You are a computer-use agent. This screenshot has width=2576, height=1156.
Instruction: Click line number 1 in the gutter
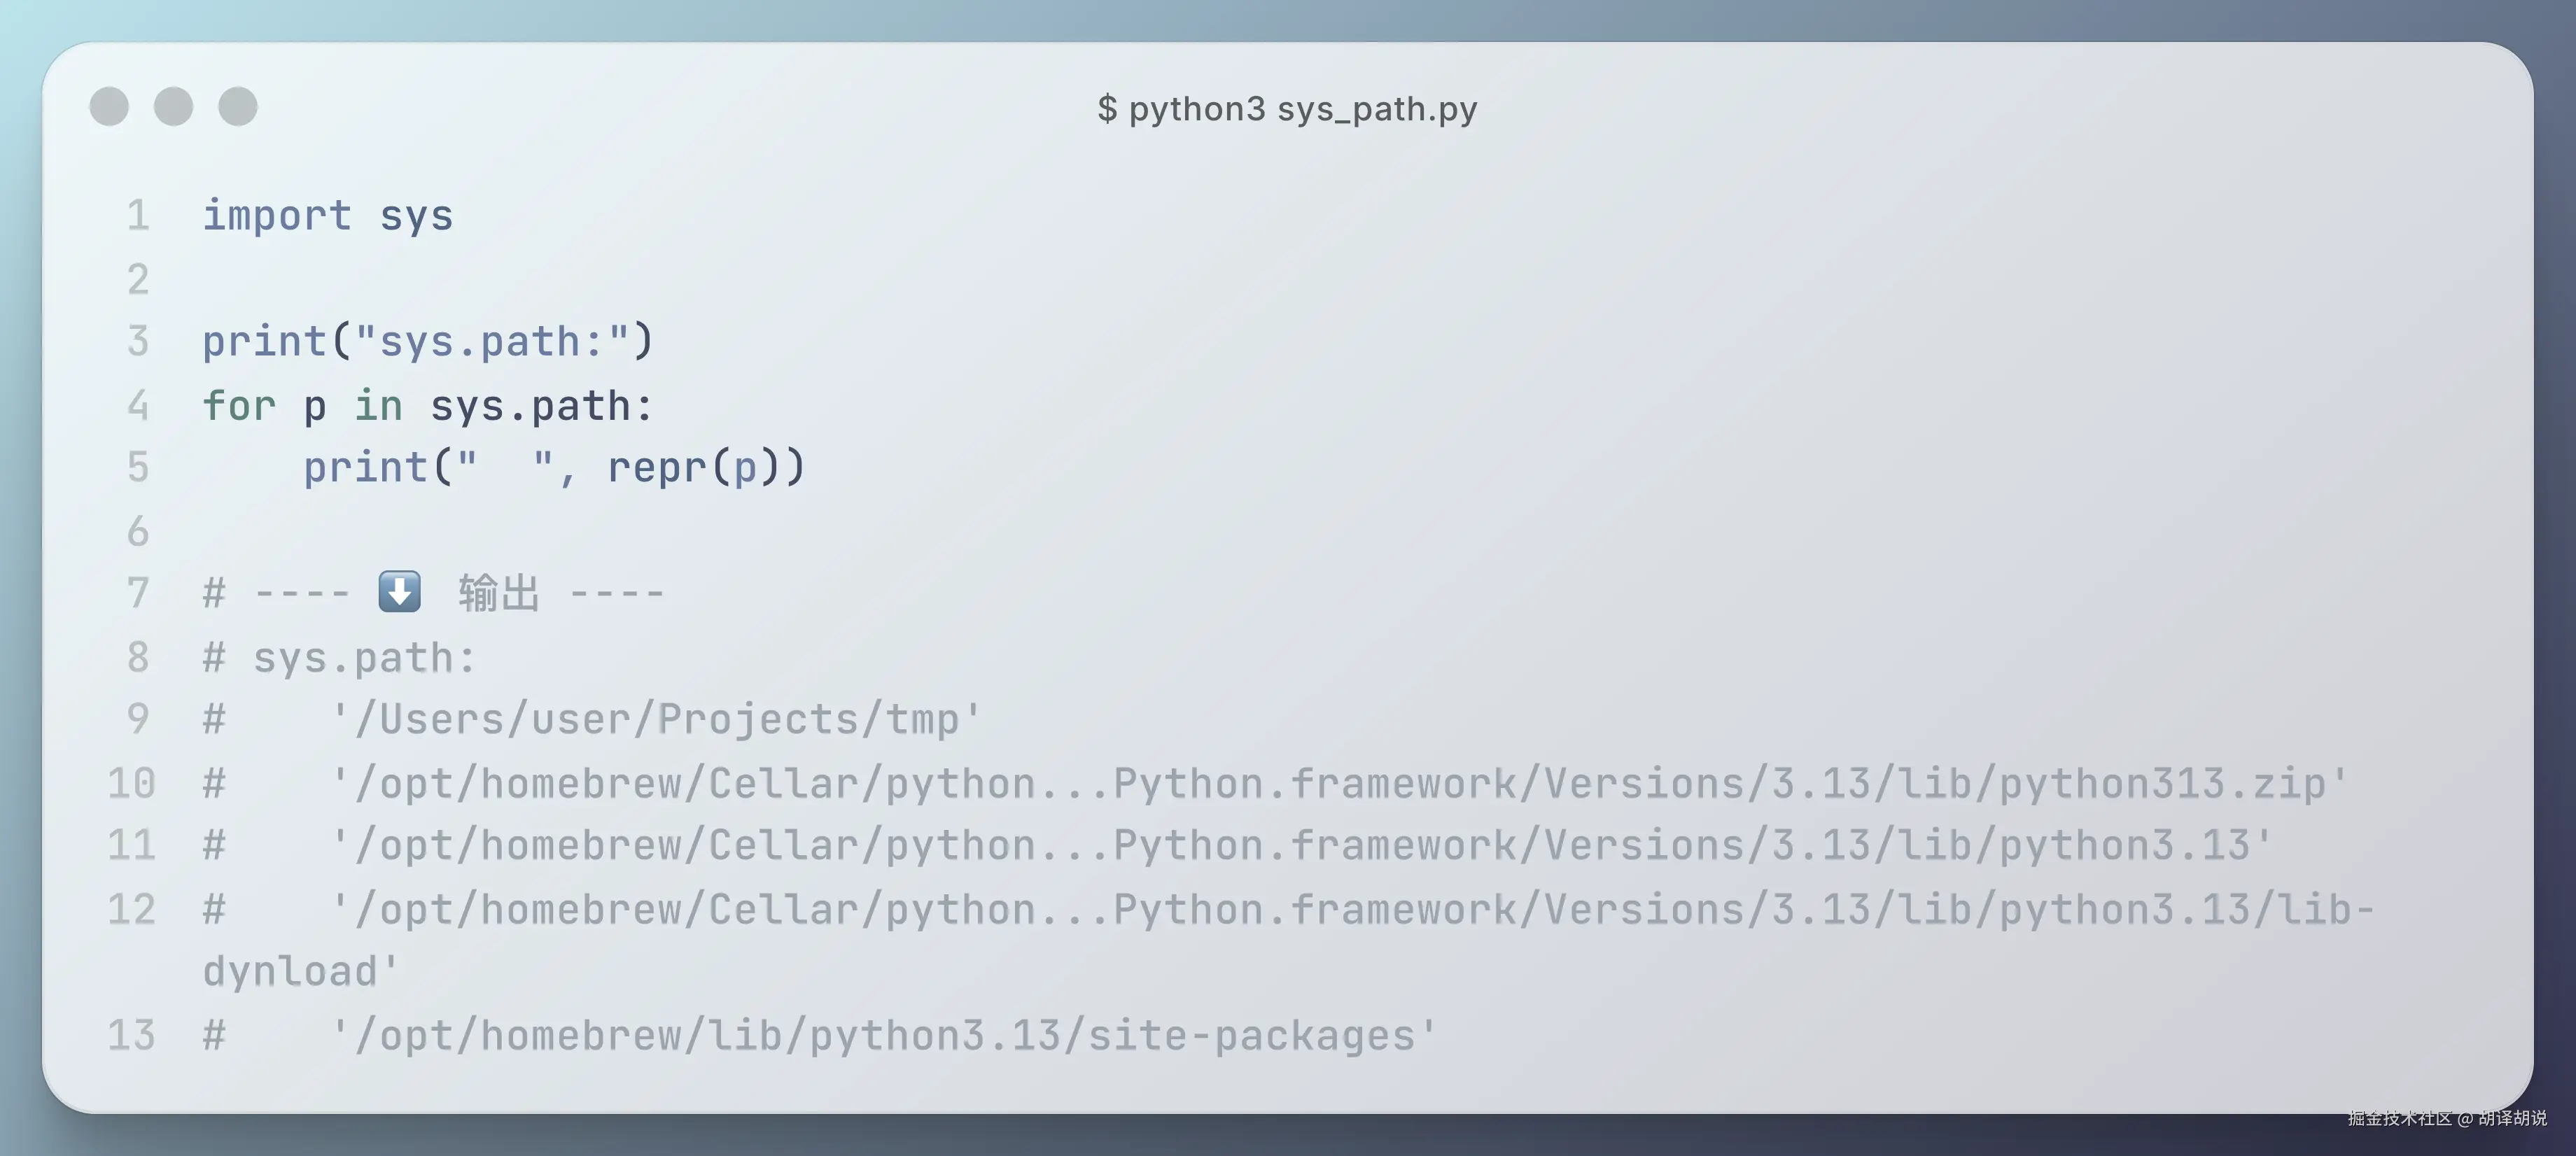[x=138, y=216]
